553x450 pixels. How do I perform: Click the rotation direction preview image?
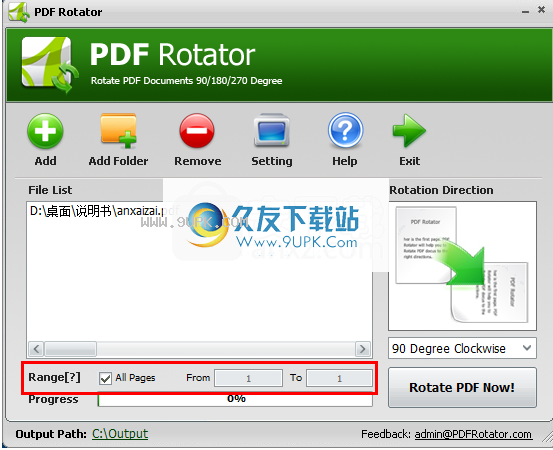462,266
